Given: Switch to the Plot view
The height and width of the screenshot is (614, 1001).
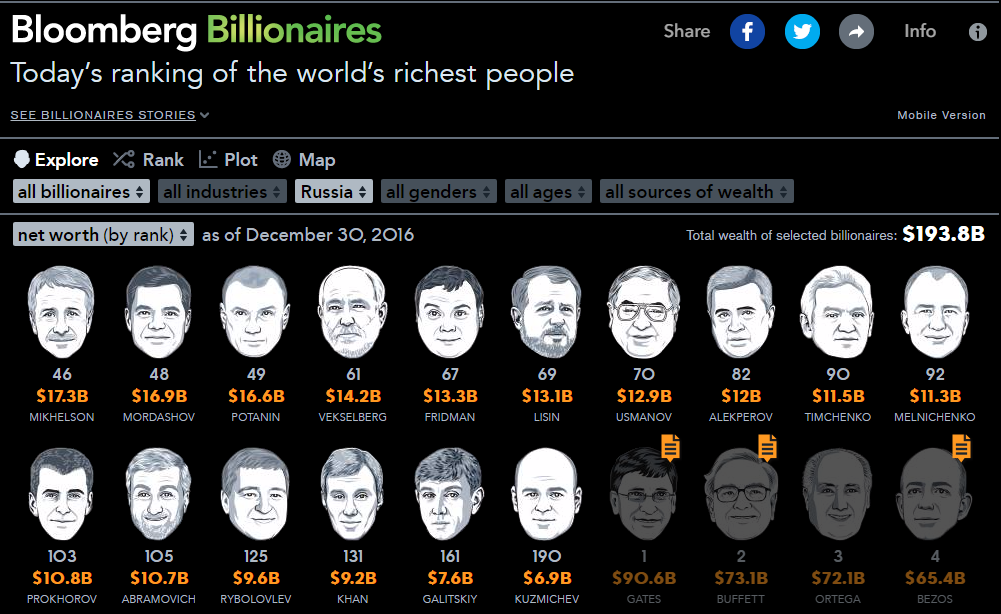Looking at the screenshot, I should pos(229,160).
